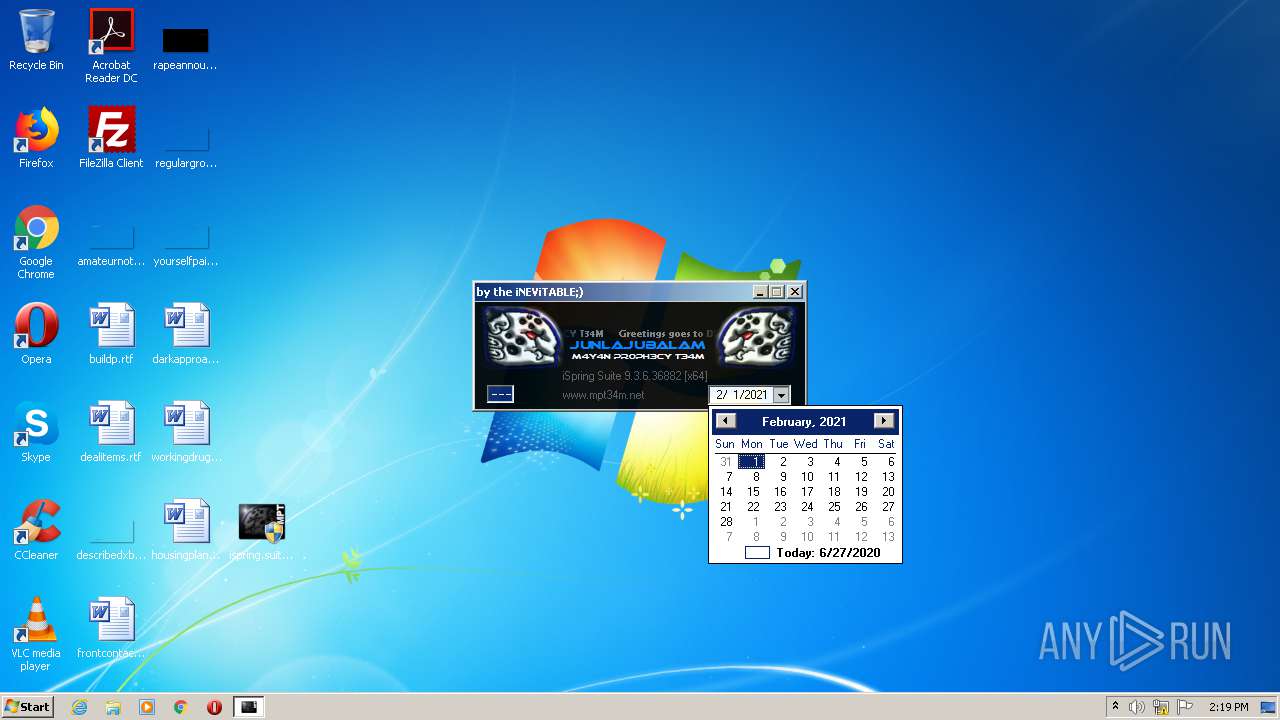Select yourselfpai... desktop file
Viewport: 1280px width, 720px height.
tap(186, 244)
